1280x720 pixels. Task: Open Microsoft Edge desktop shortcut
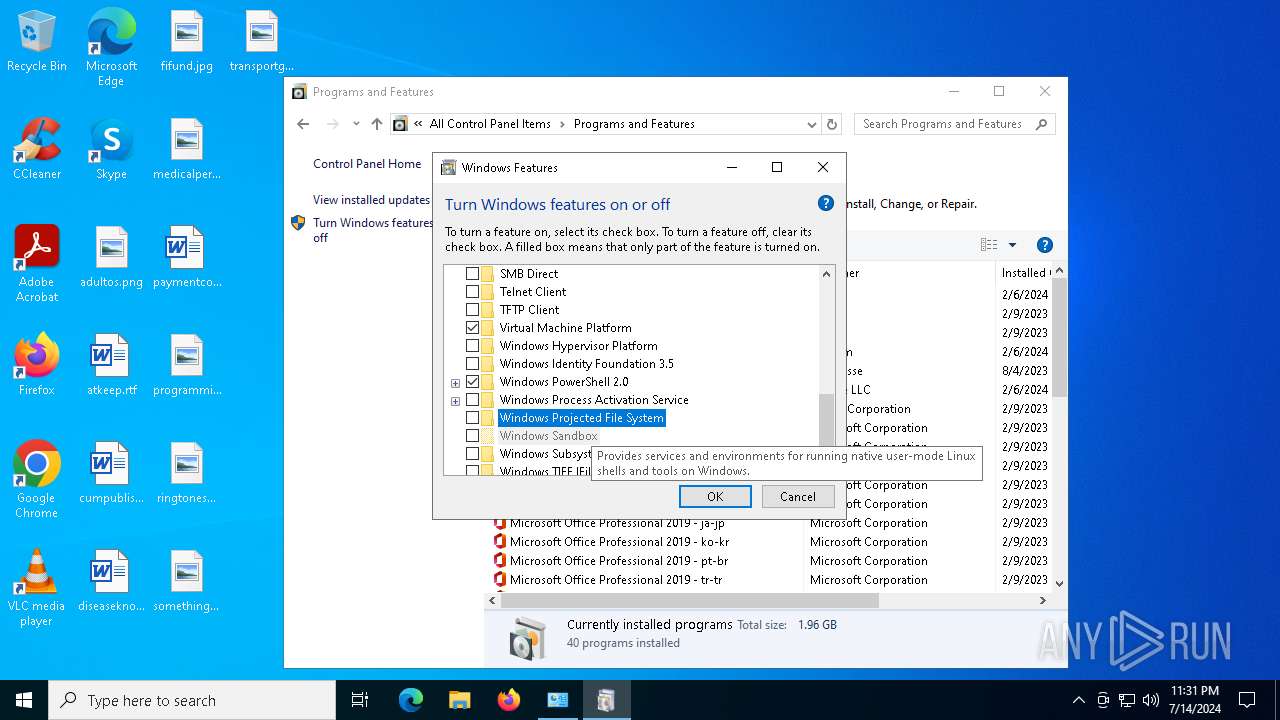click(111, 47)
